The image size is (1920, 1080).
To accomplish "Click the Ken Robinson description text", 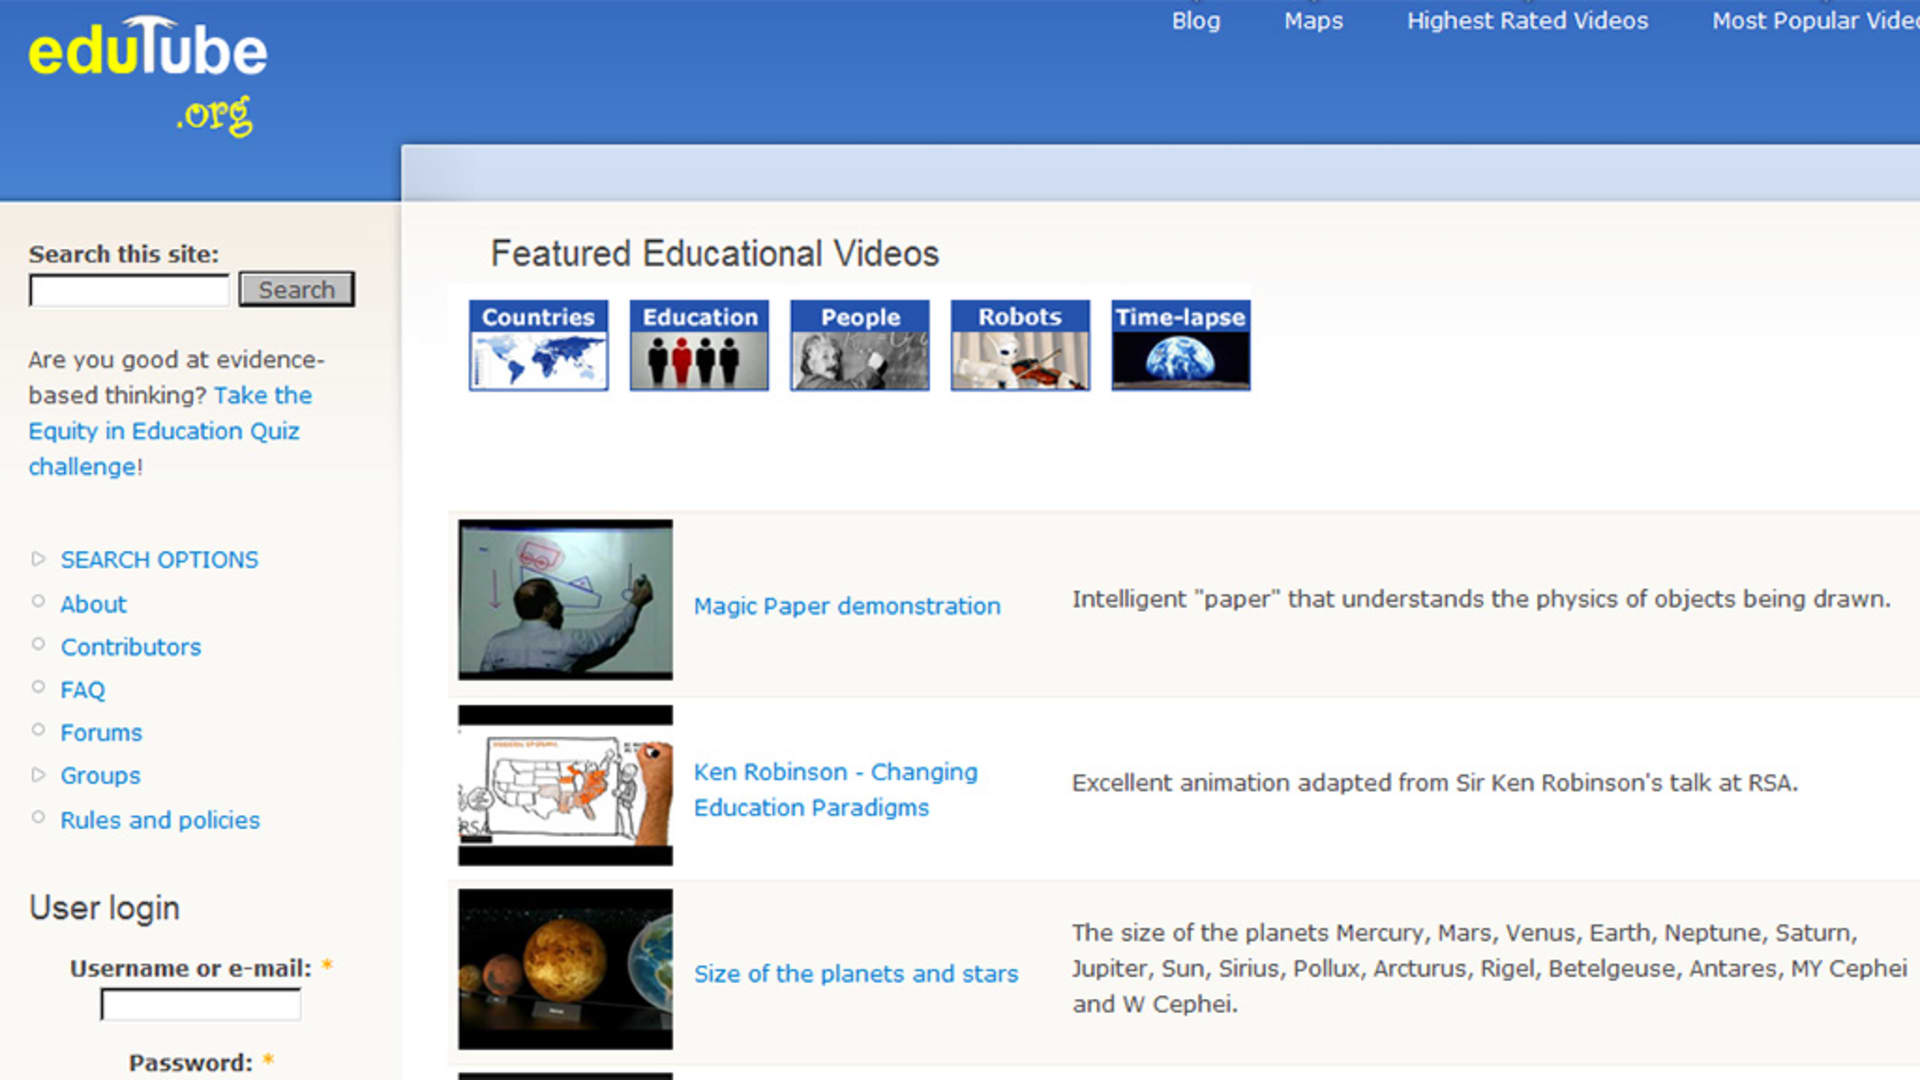I will pos(1435,783).
